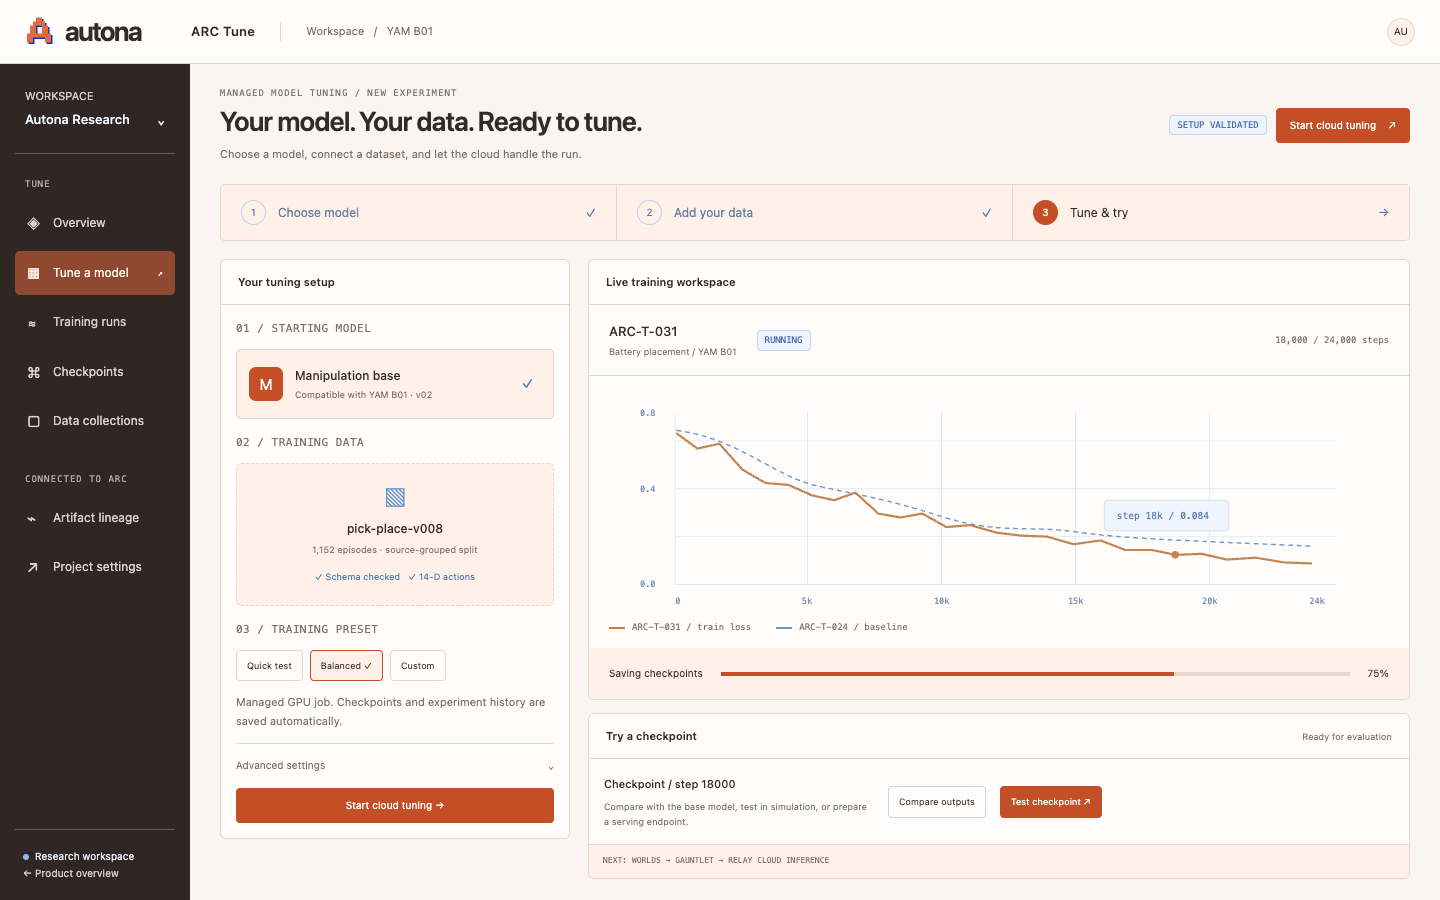Click the Data collections square icon
The width and height of the screenshot is (1440, 900).
[34, 421]
